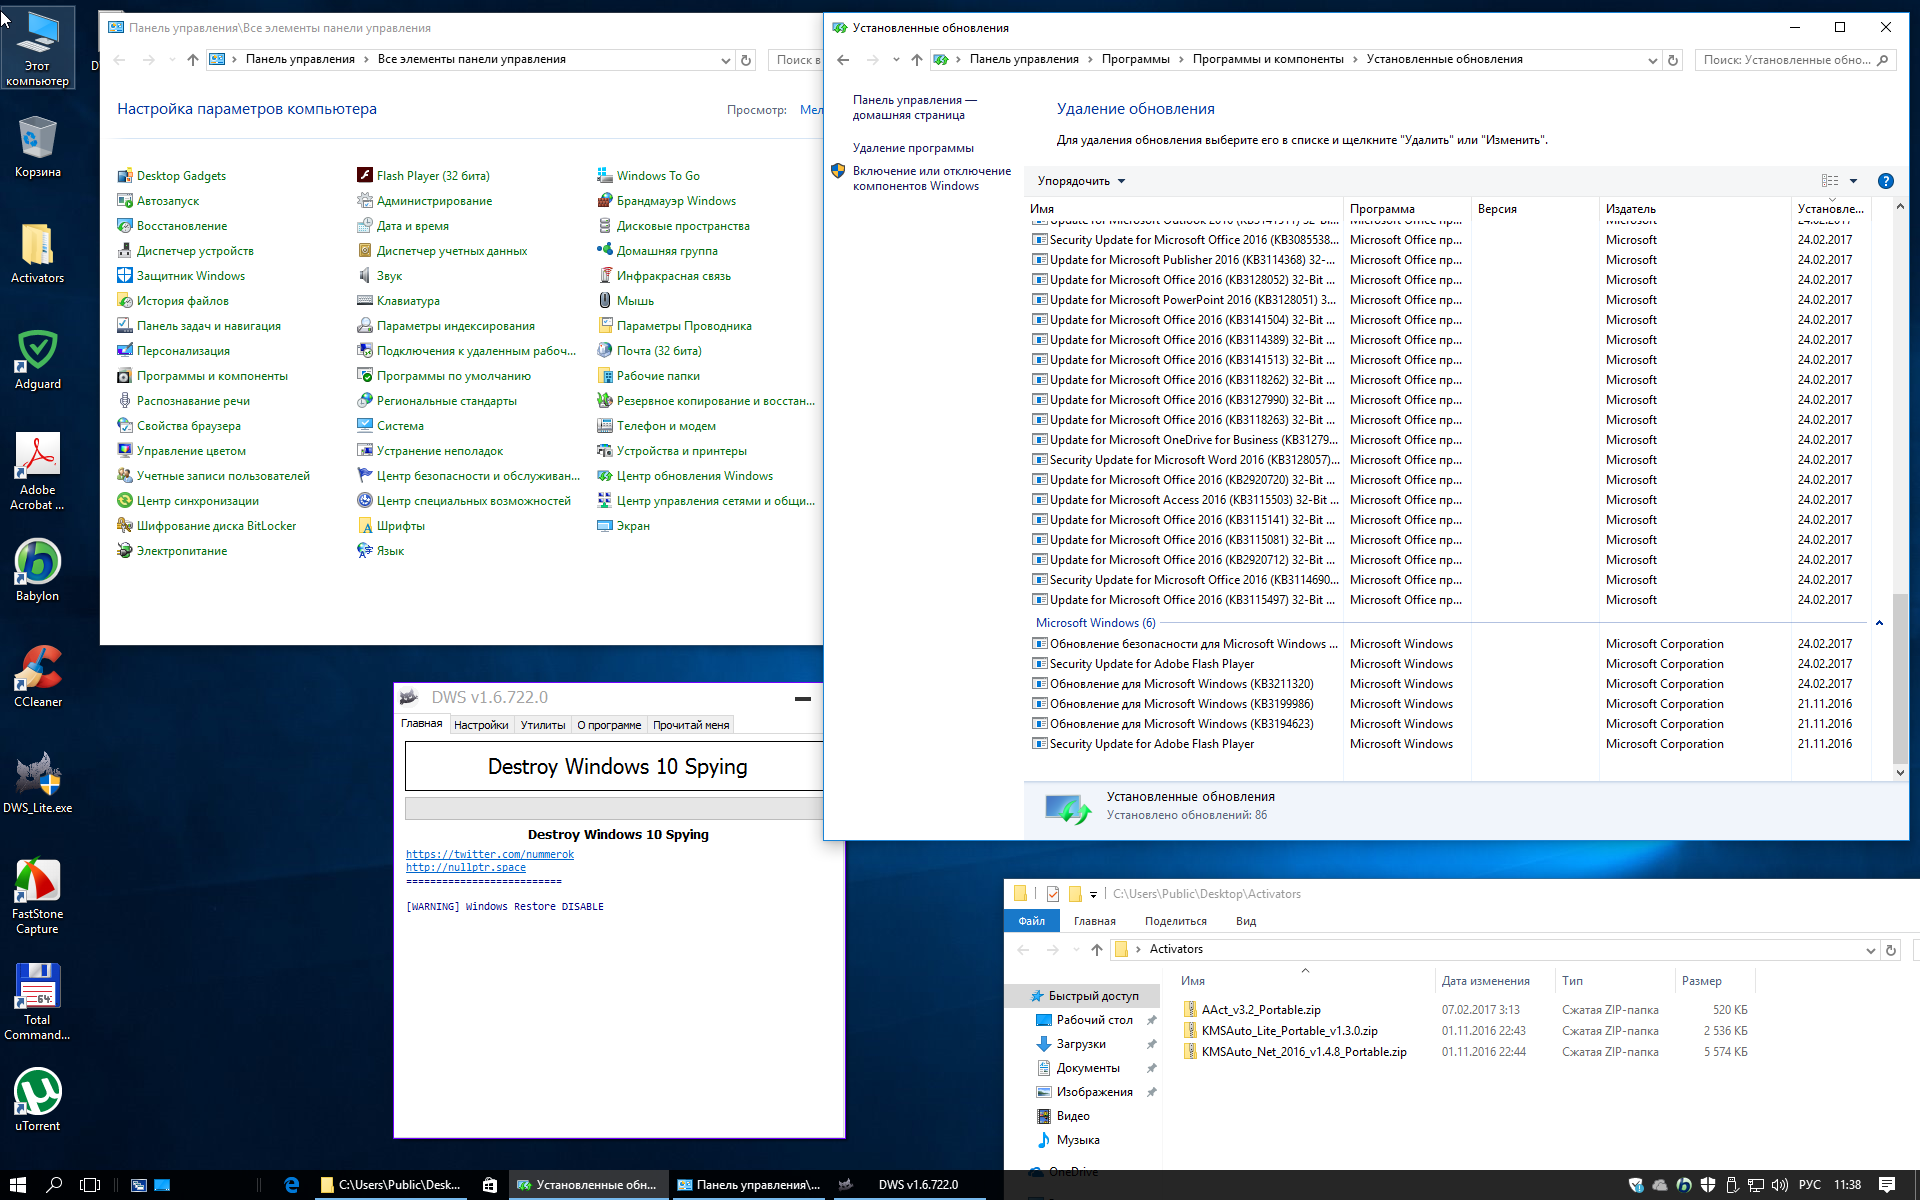Open the twitter.com/nummerok link
The image size is (1920, 1200).
pos(490,854)
